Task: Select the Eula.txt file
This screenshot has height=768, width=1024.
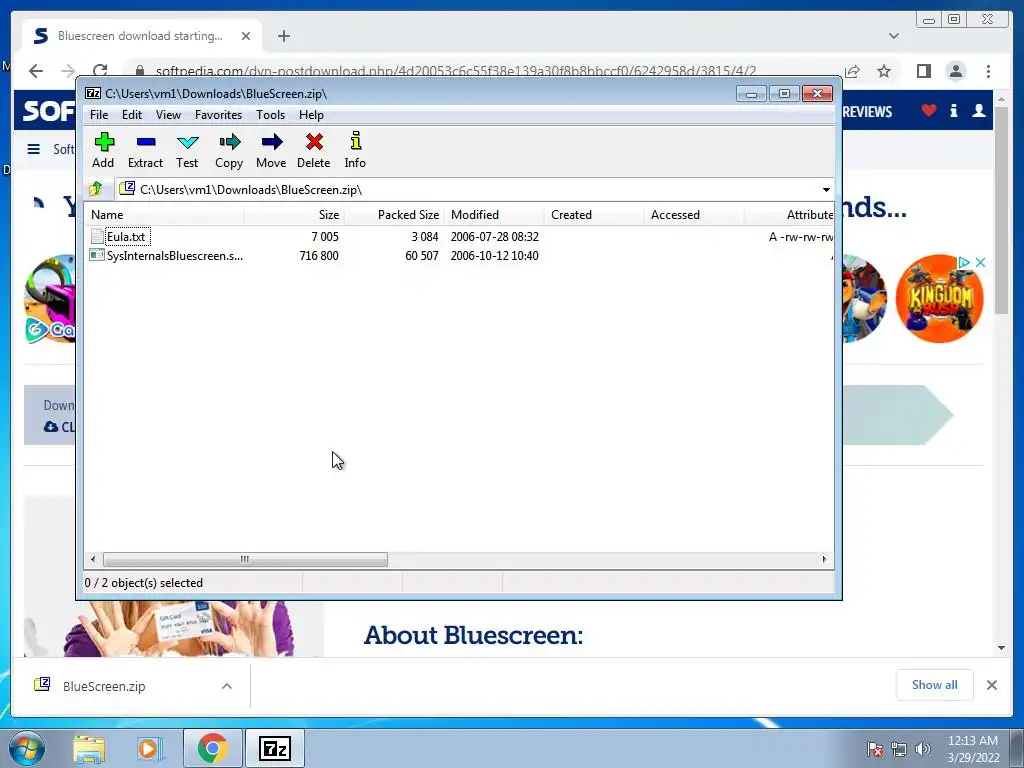Action: [126, 236]
